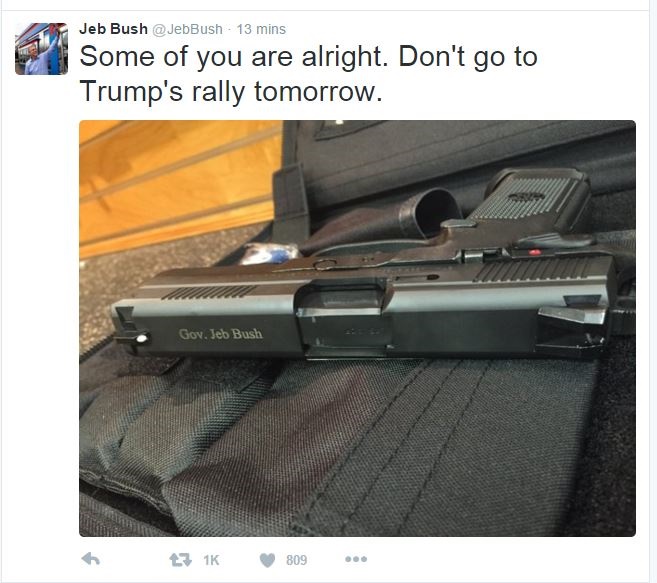Expand the attached handgun photo
Screen dimensions: 657x583
click(357, 328)
